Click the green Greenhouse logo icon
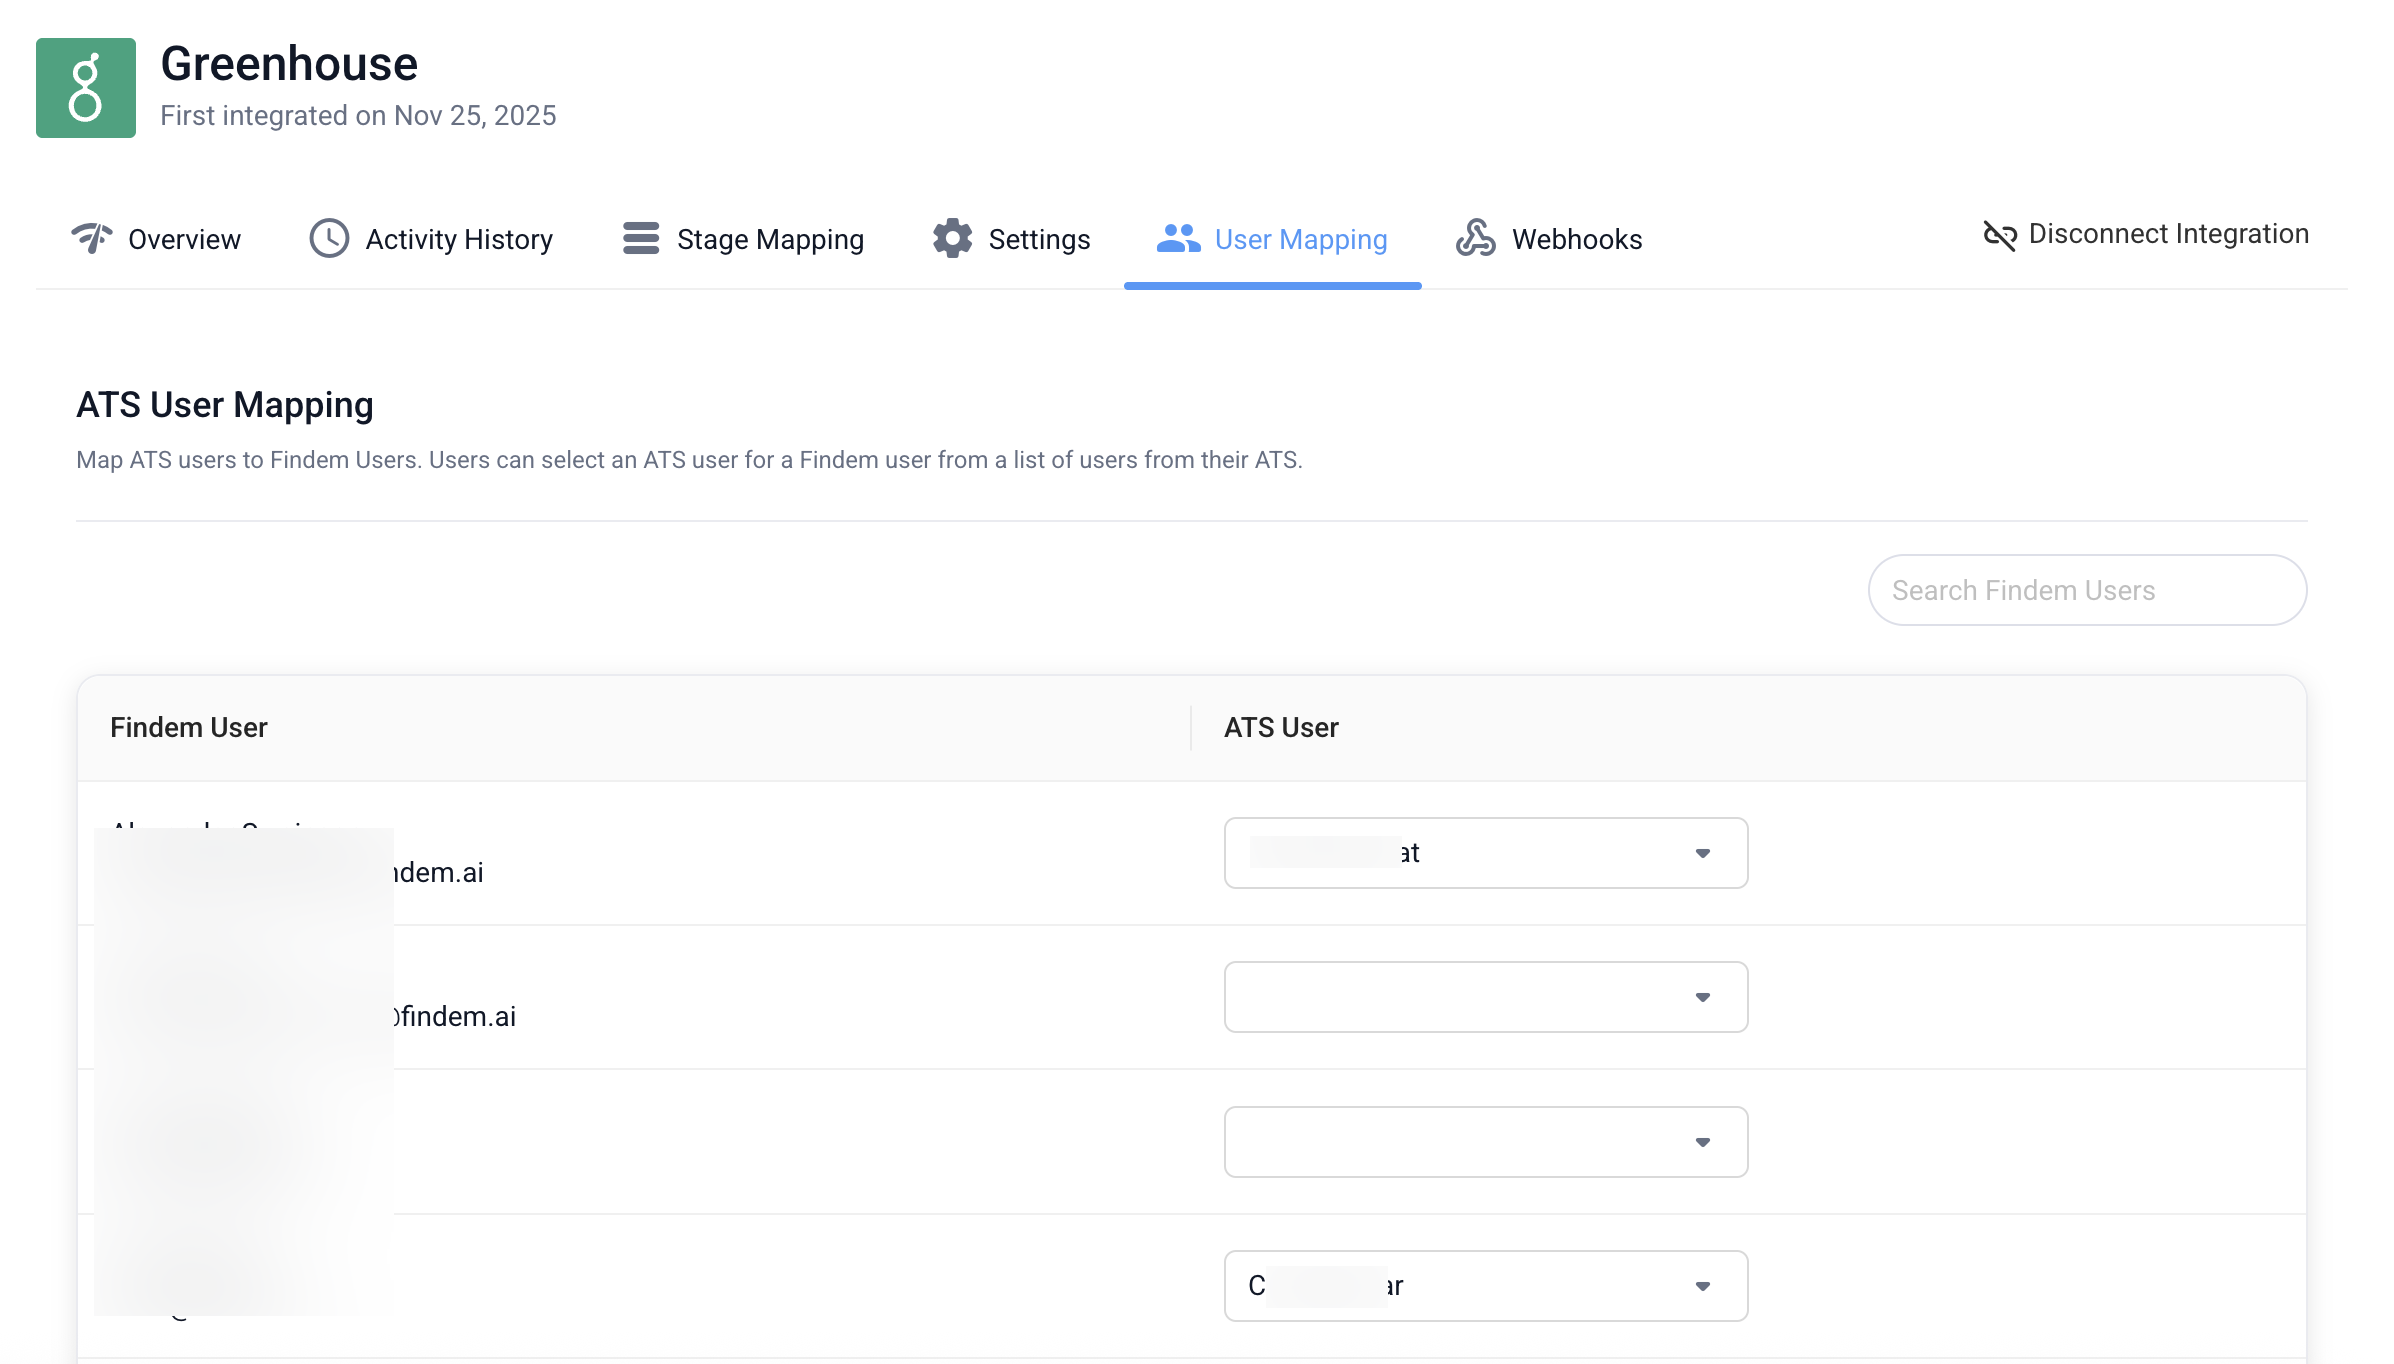Screen dimensions: 2394x1364 tap(86, 88)
